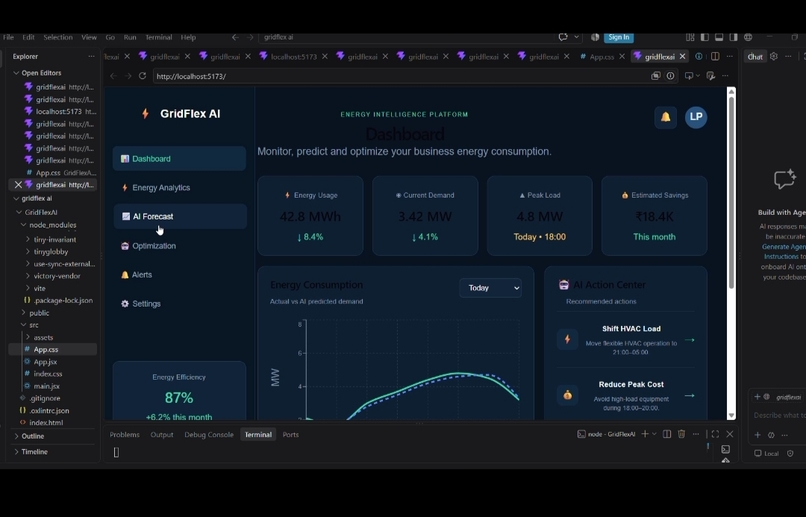Open the Help menu

[x=188, y=37]
